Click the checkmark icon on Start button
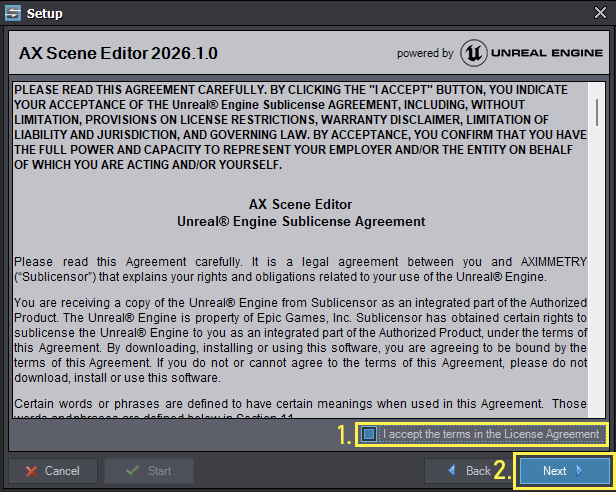 tap(132, 471)
